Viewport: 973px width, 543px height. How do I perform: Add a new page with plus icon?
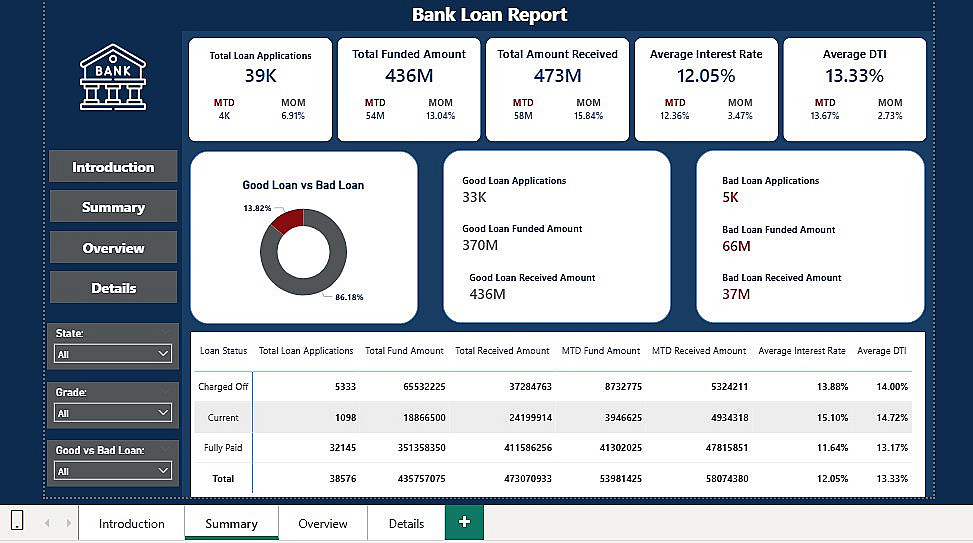[x=464, y=523]
